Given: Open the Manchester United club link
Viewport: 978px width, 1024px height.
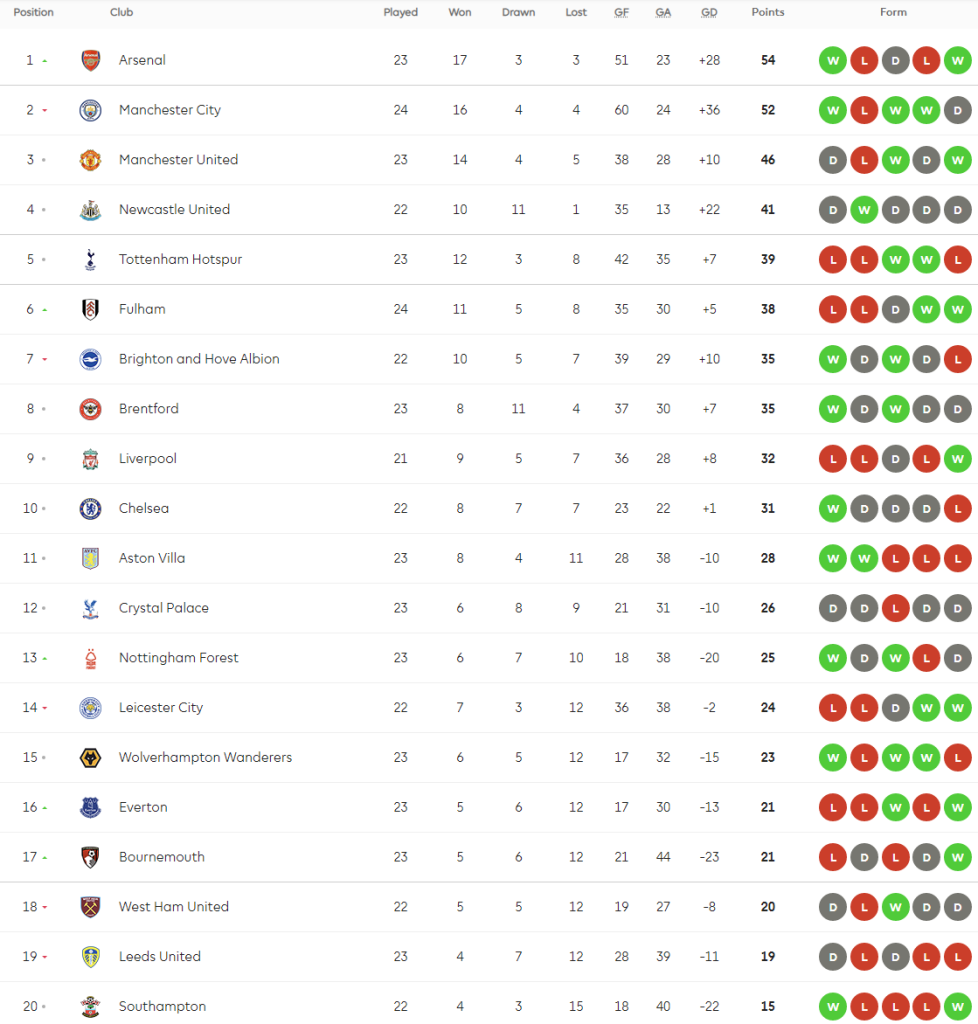Looking at the screenshot, I should 178,160.
